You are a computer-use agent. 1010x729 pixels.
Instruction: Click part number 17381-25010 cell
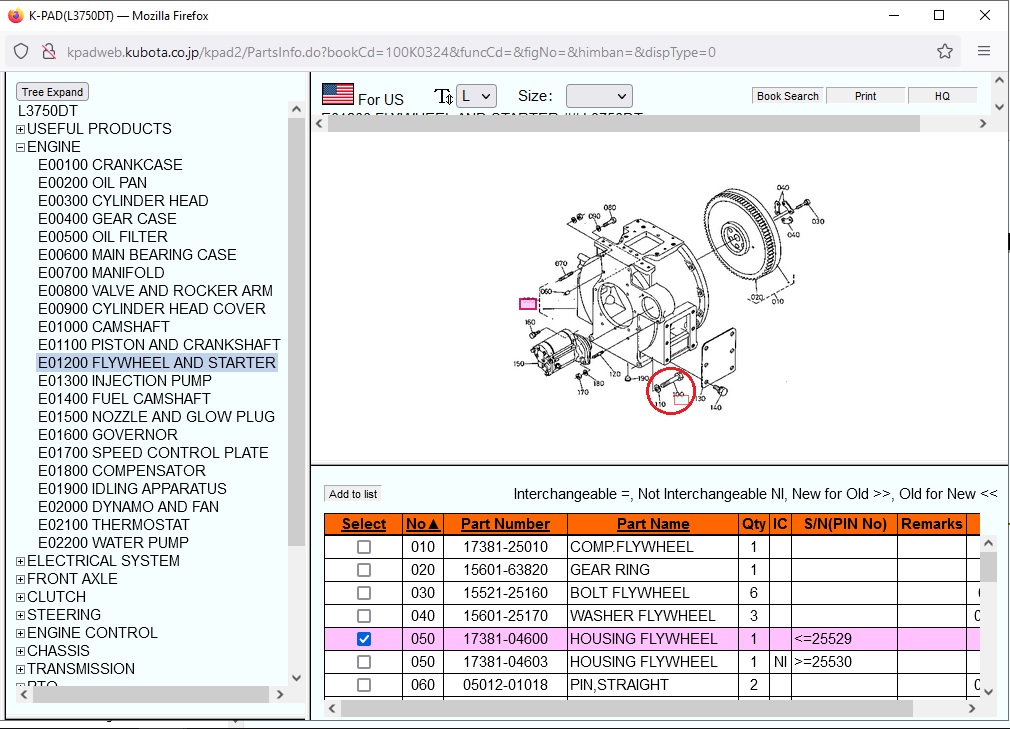(505, 547)
